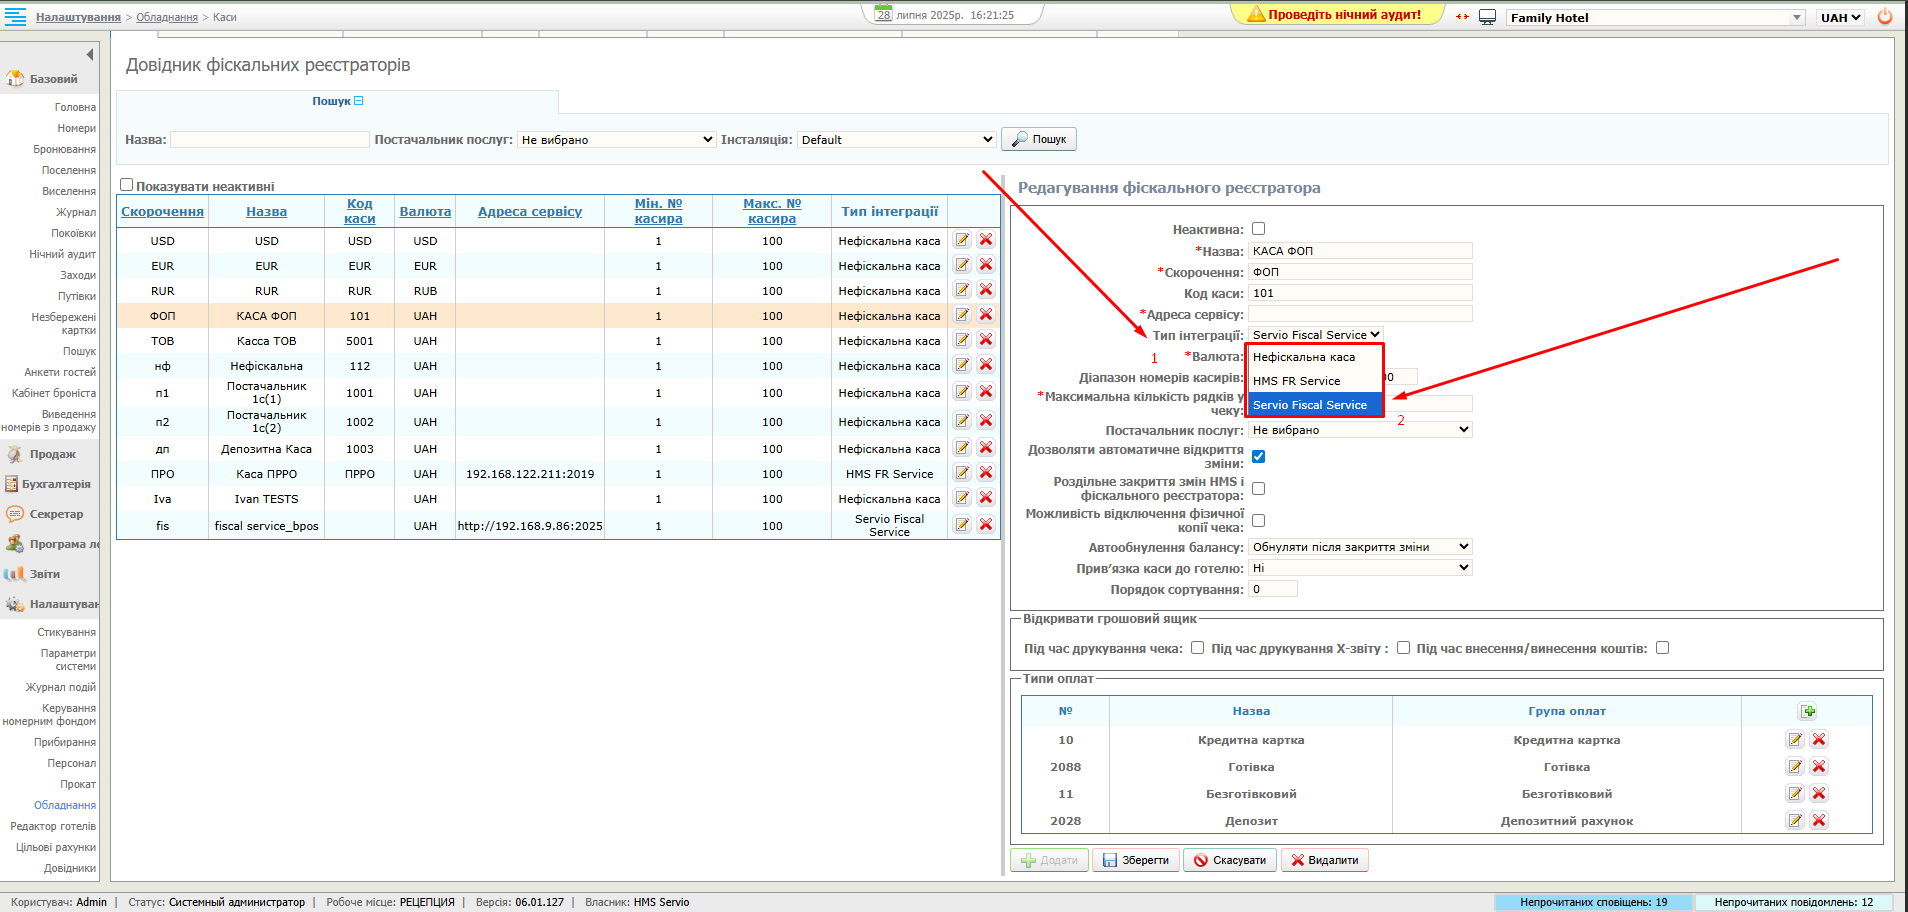The width and height of the screenshot is (1908, 912).
Task: Delete the Депозит payment type row
Action: click(1819, 821)
